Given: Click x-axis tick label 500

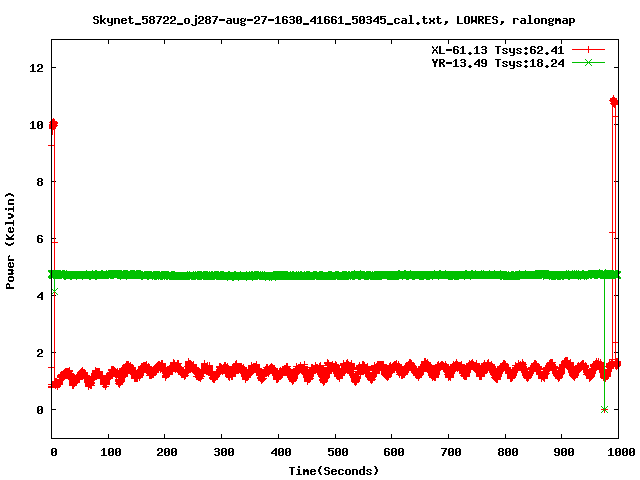Looking at the screenshot, I should pos(337,452).
